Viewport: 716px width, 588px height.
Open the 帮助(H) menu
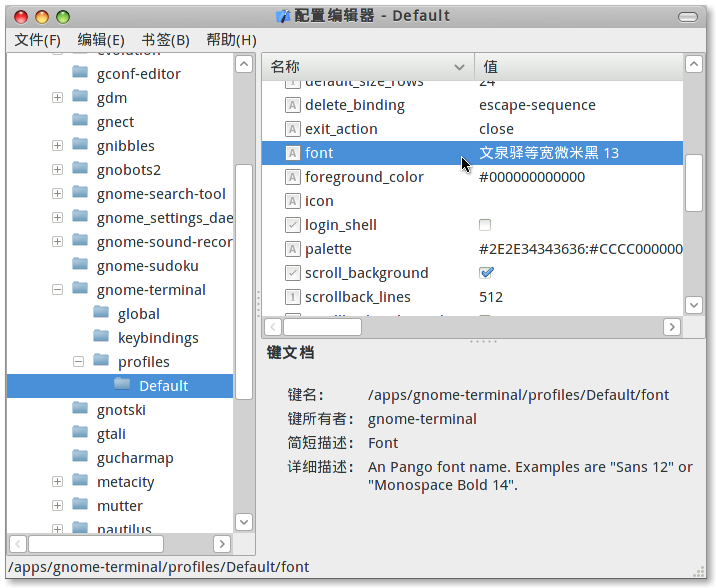point(231,40)
